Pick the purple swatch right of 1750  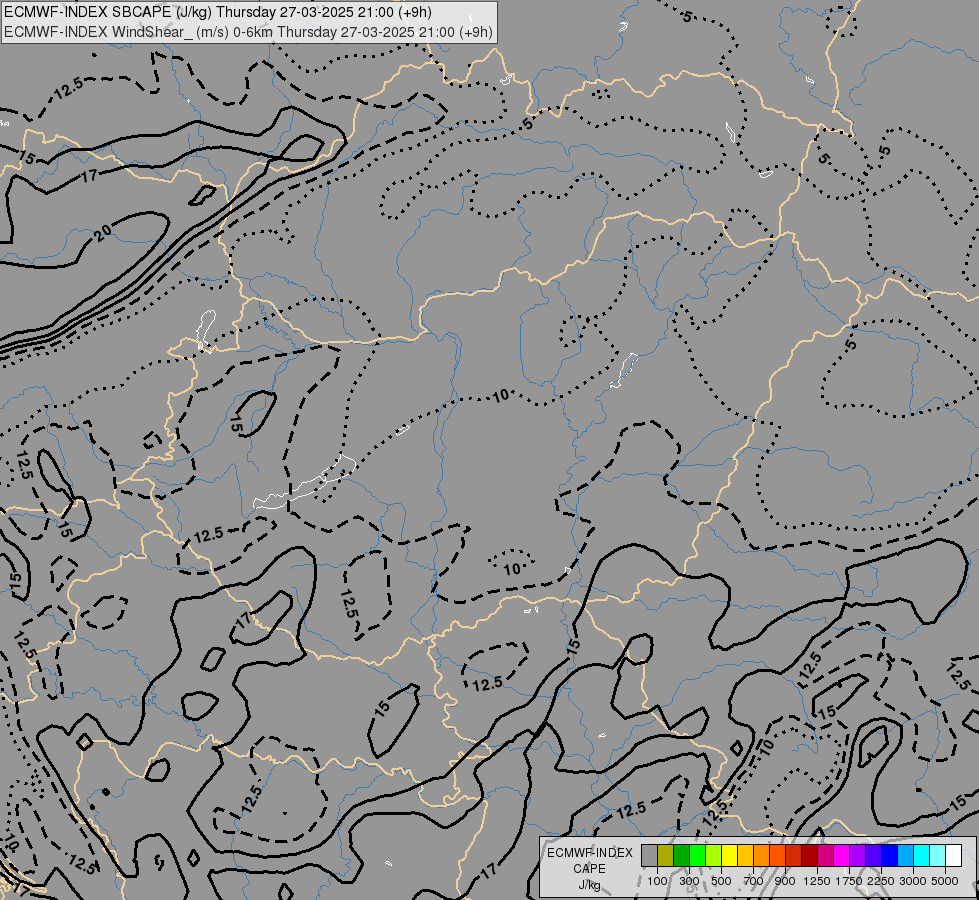(x=857, y=855)
